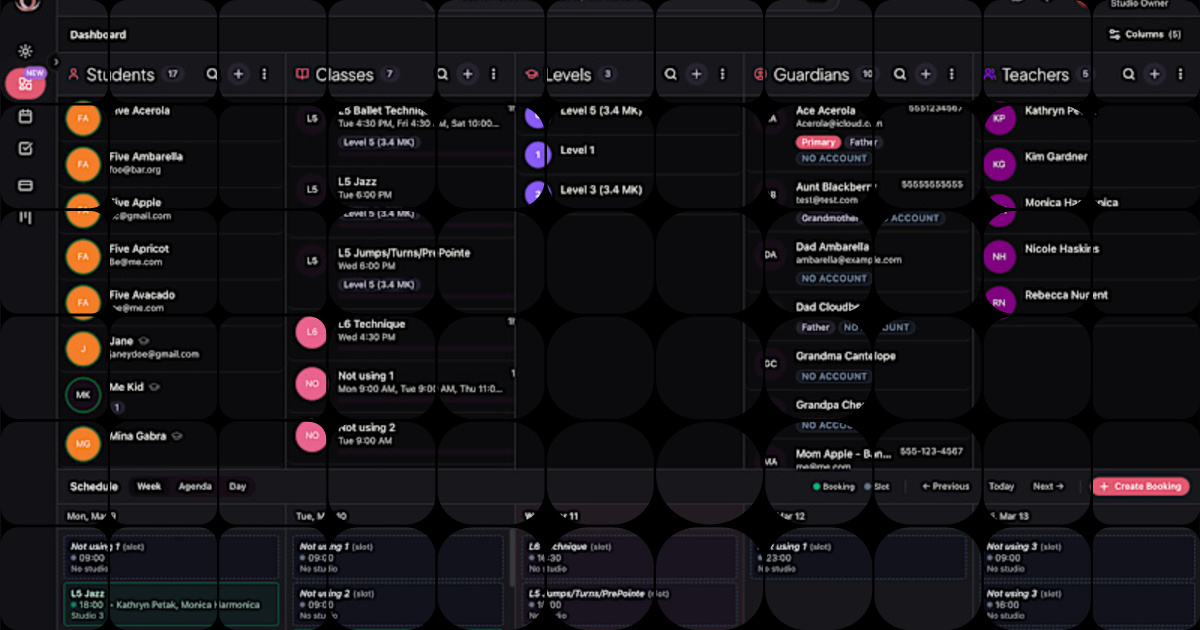Viewport: 1200px width, 630px height.
Task: Open student Five Ambarella
Action: (172, 163)
